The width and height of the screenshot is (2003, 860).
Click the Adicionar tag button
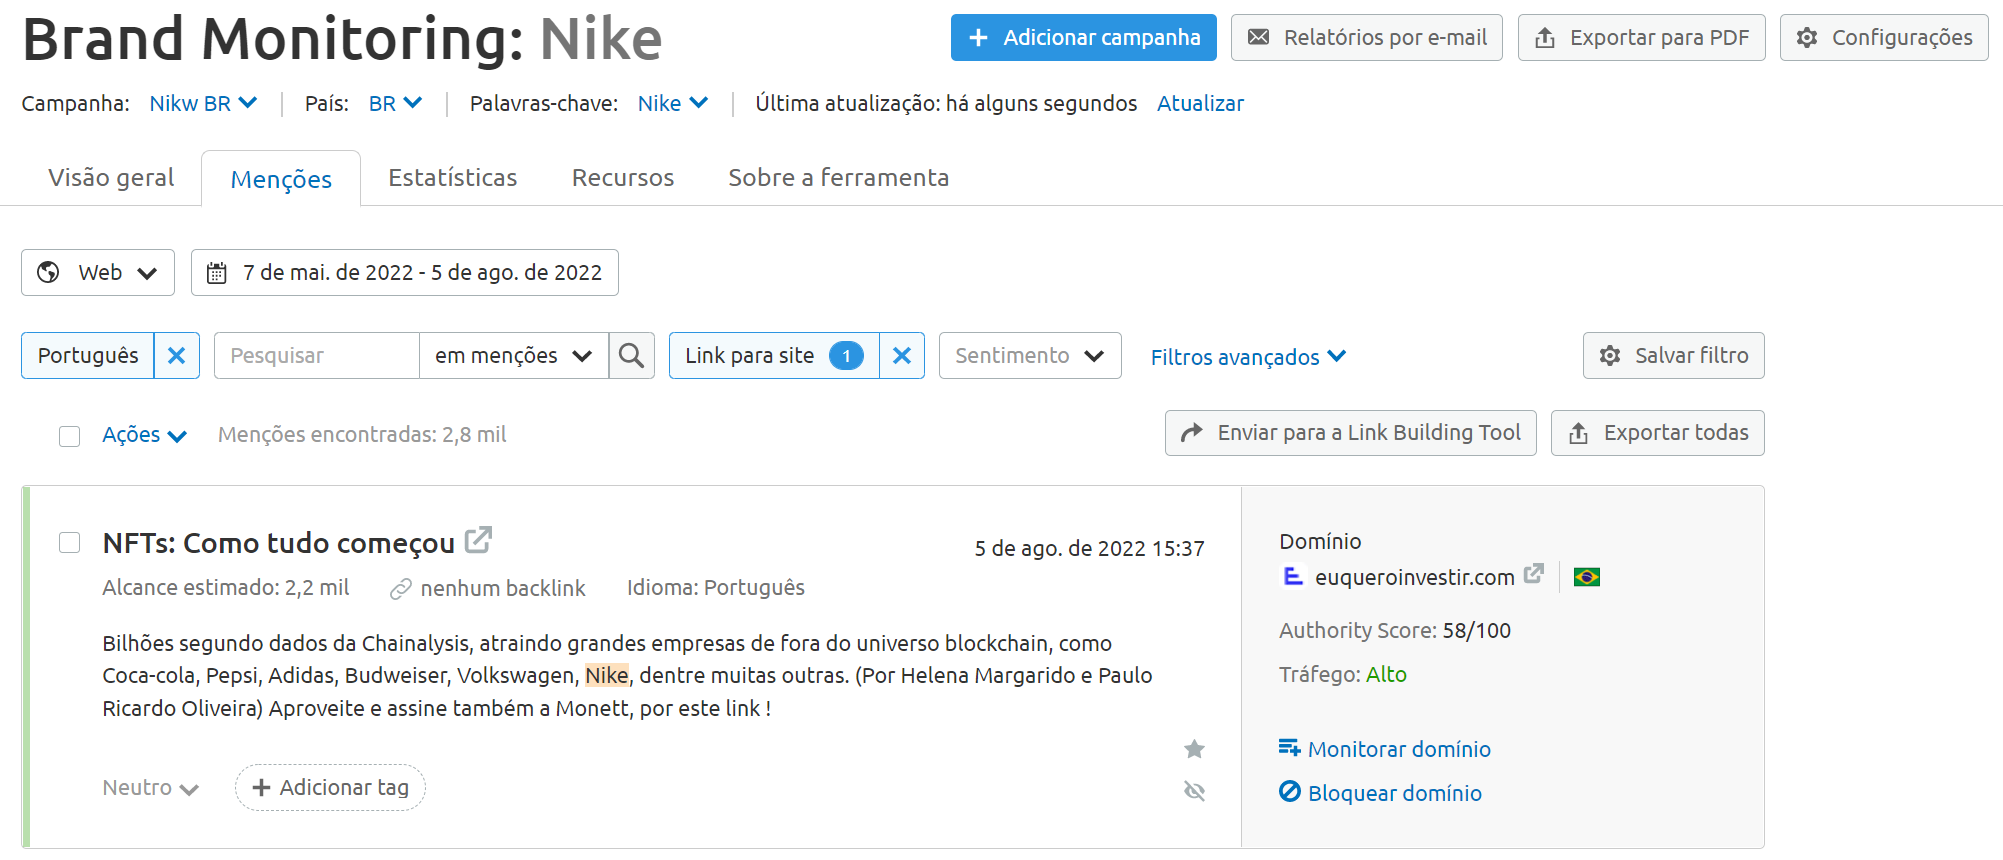click(330, 788)
